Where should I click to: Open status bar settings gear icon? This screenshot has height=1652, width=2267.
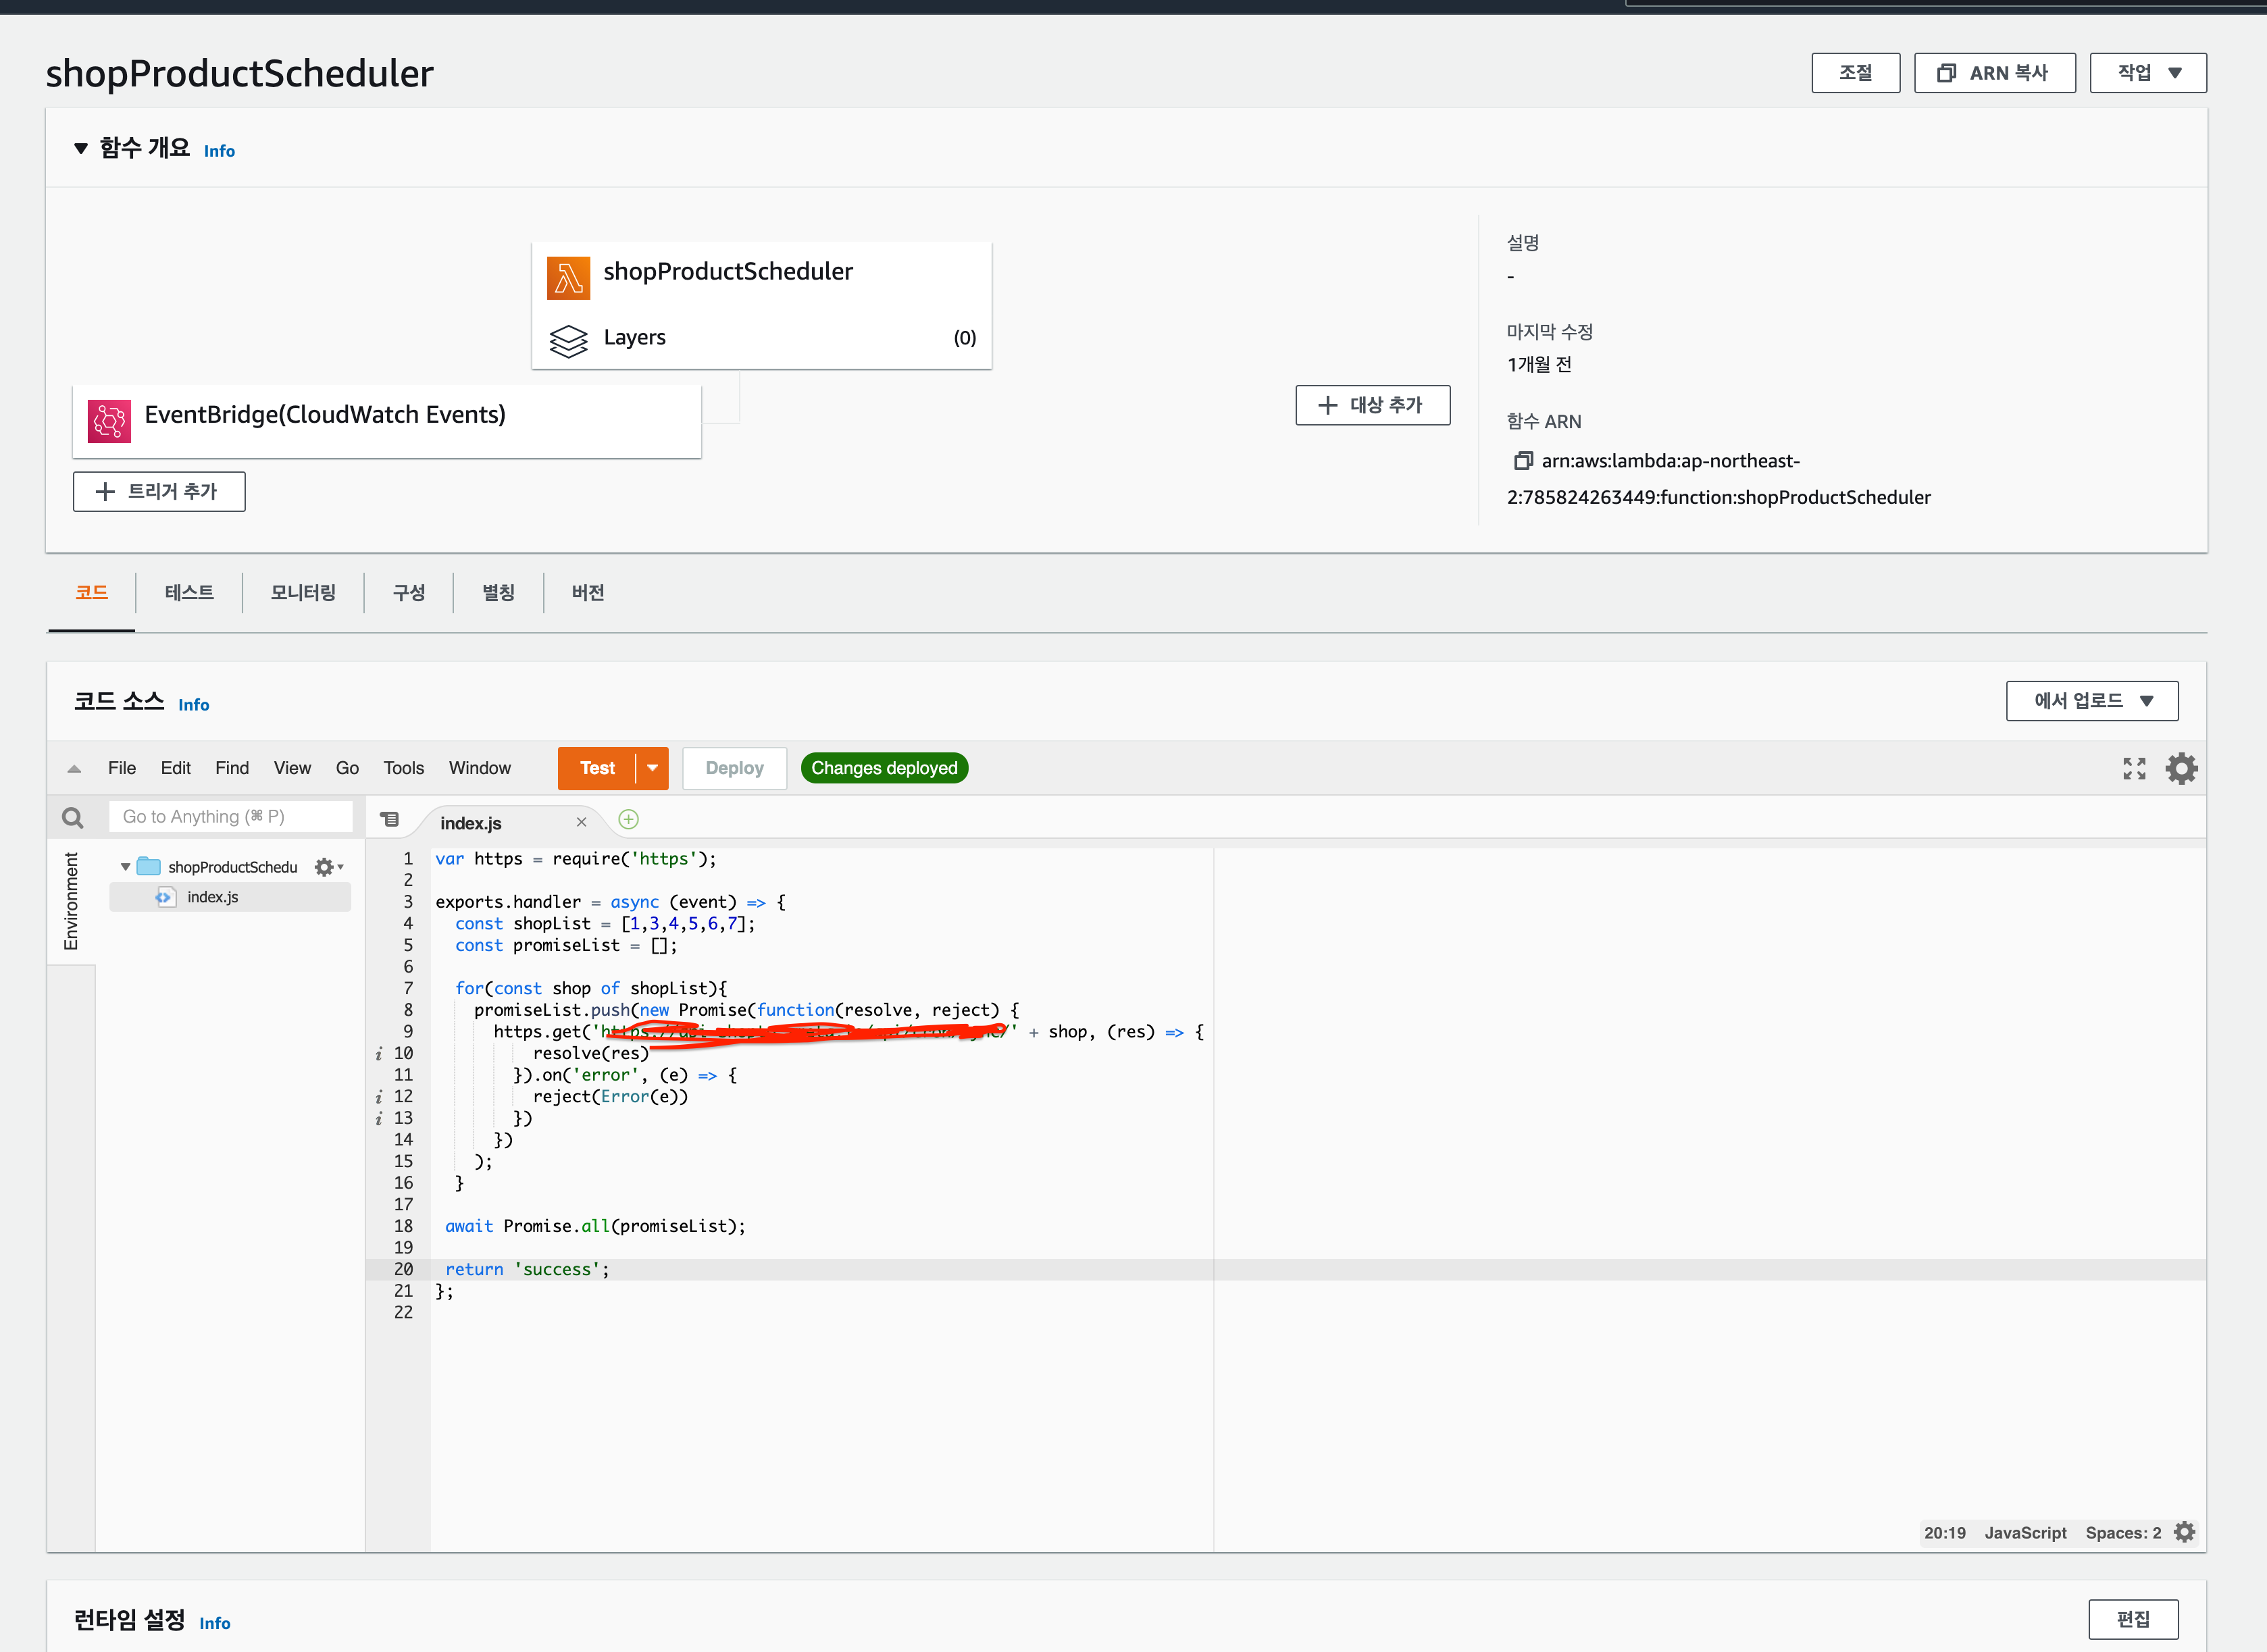point(2185,1532)
